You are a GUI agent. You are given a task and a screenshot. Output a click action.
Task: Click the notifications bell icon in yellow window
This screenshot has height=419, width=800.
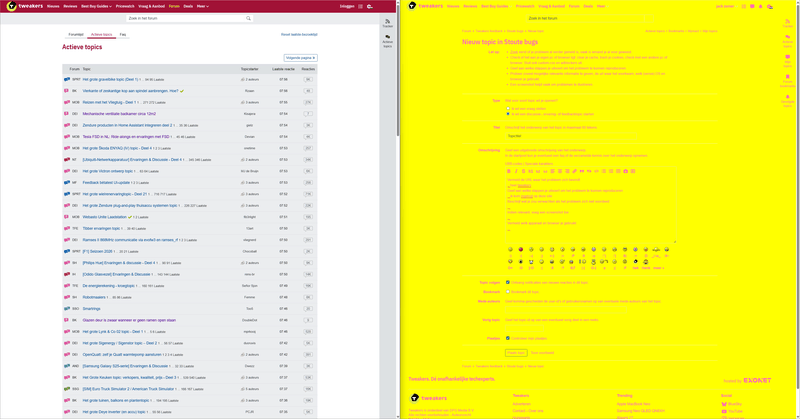(760, 7)
